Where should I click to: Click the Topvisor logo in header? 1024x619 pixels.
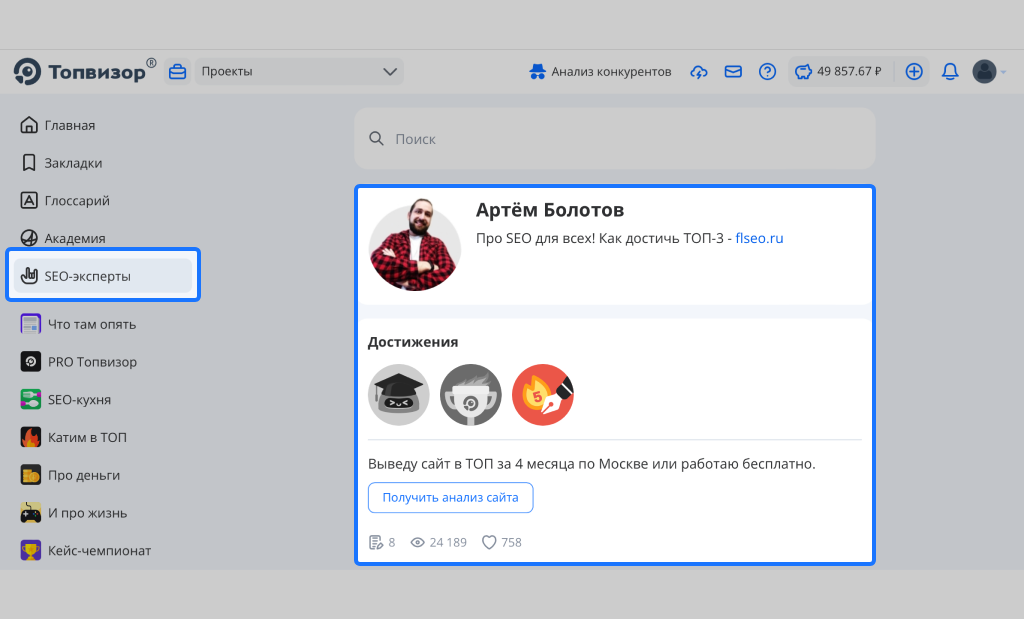tap(84, 71)
